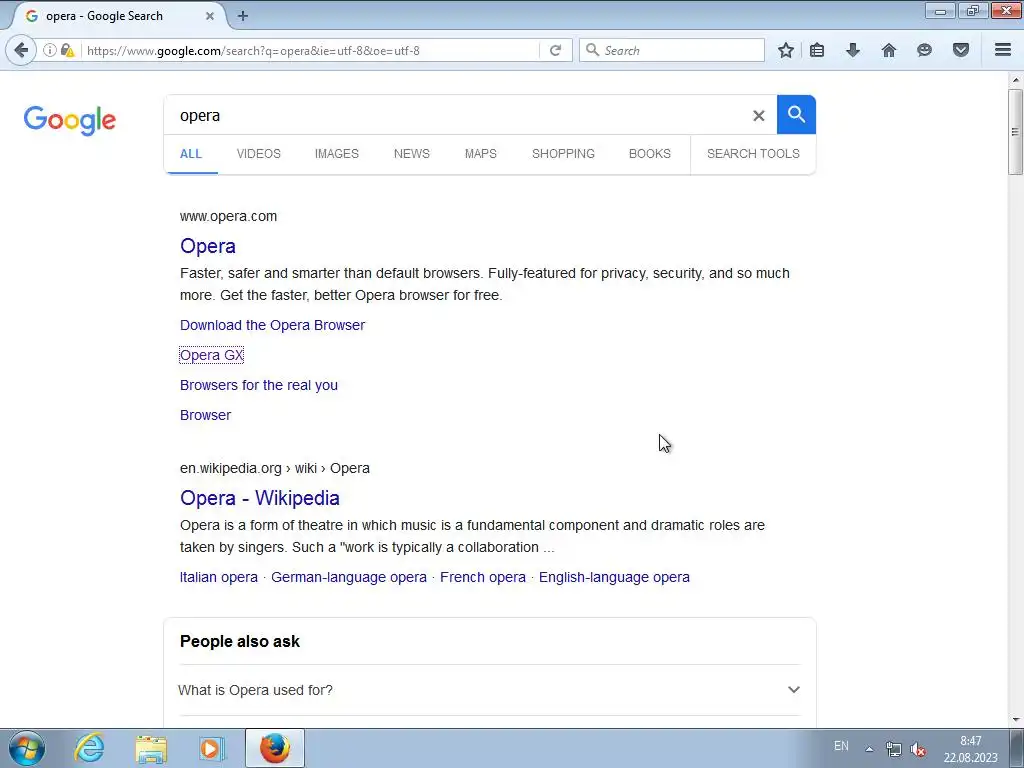
Task: Open the 'Opera - Wikipedia' result
Action: [259, 498]
